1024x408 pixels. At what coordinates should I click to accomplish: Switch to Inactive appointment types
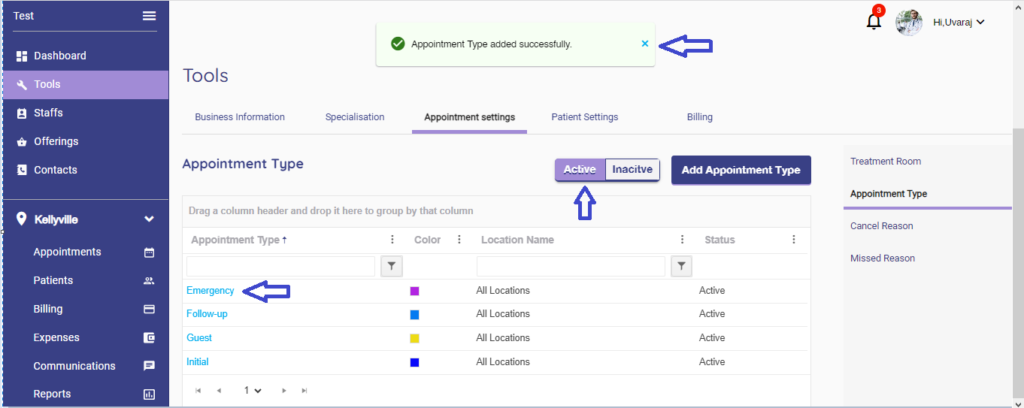(632, 170)
